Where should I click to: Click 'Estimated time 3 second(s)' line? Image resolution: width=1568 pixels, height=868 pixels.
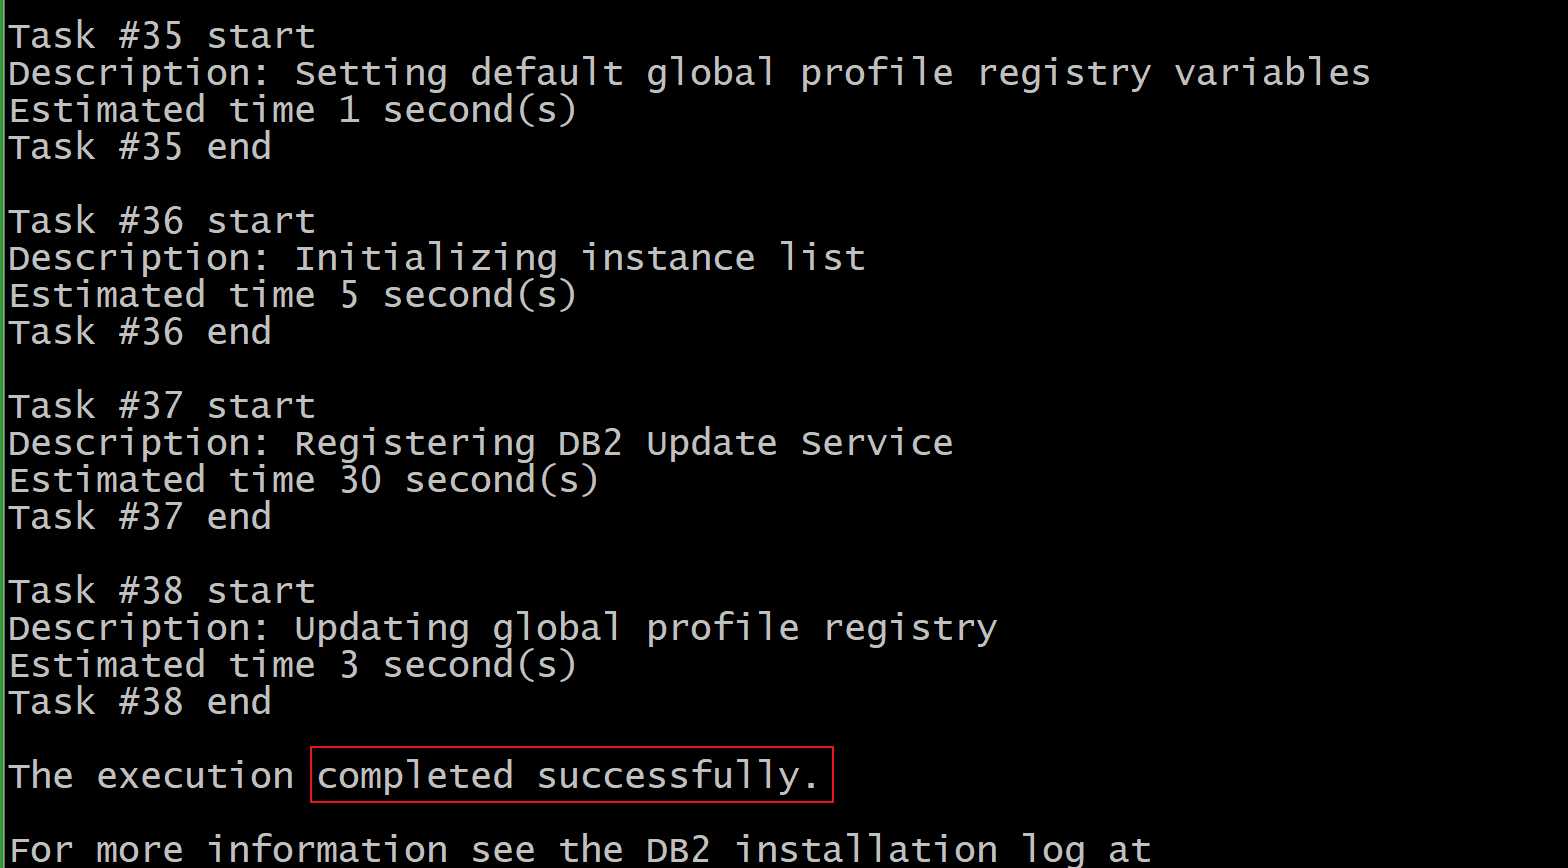(x=293, y=665)
